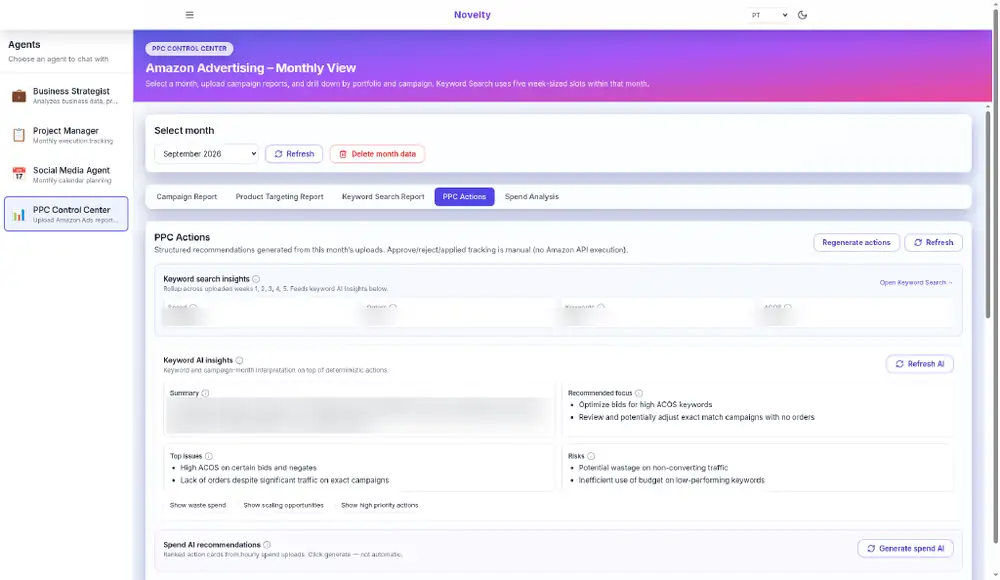This screenshot has height=580, width=1000.
Task: Click Refresh next to the month selector
Action: (x=294, y=154)
